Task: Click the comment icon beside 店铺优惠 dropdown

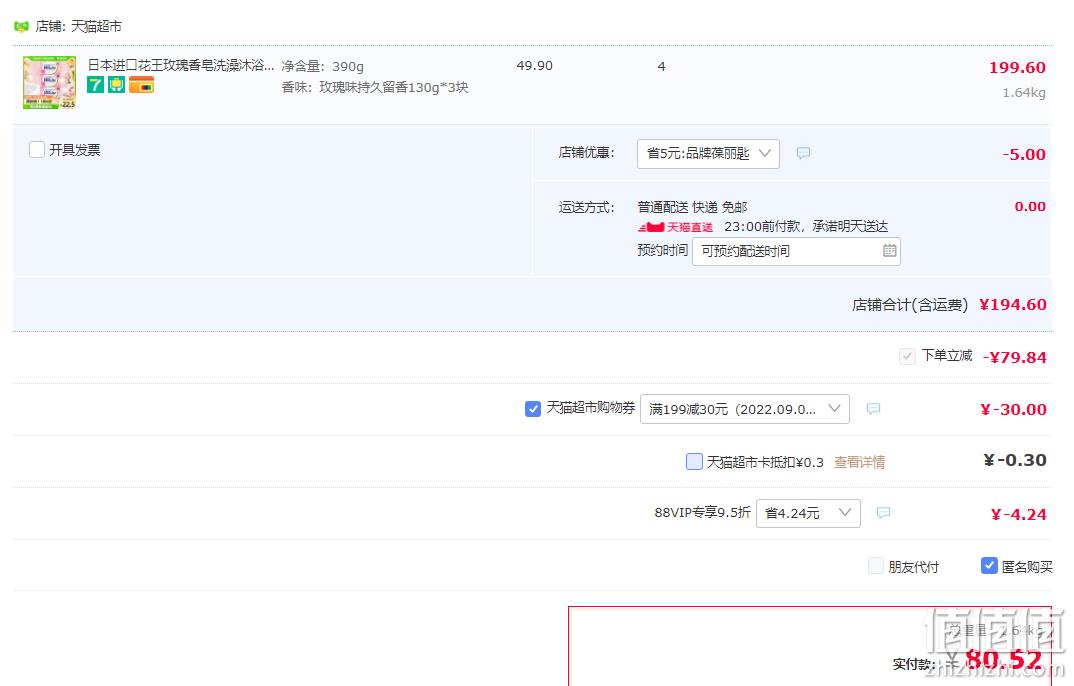Action: pos(803,153)
